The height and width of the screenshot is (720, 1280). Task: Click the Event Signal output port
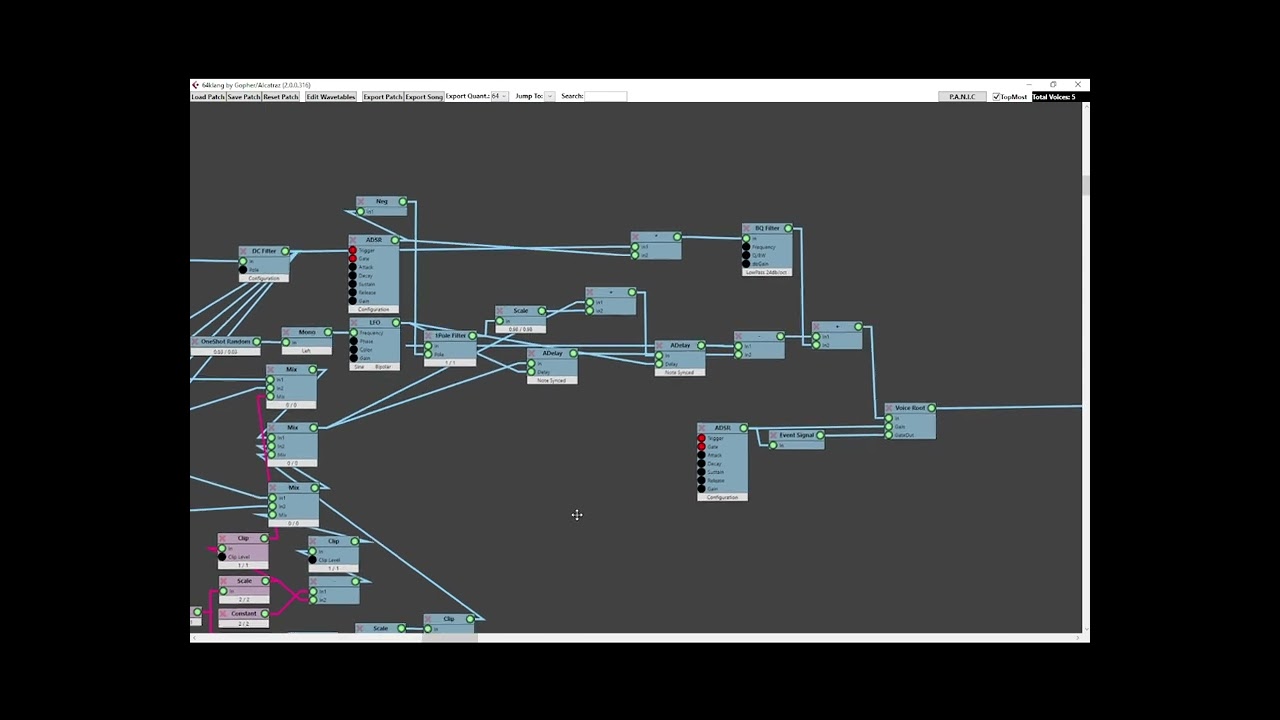pyautogui.click(x=820, y=436)
